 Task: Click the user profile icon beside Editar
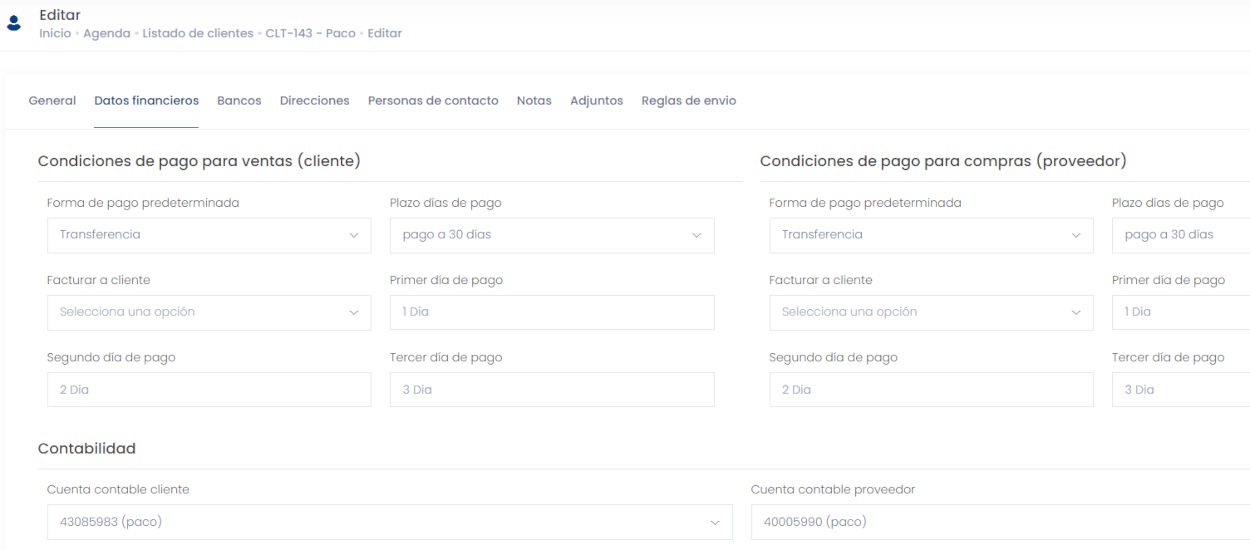[x=14, y=24]
